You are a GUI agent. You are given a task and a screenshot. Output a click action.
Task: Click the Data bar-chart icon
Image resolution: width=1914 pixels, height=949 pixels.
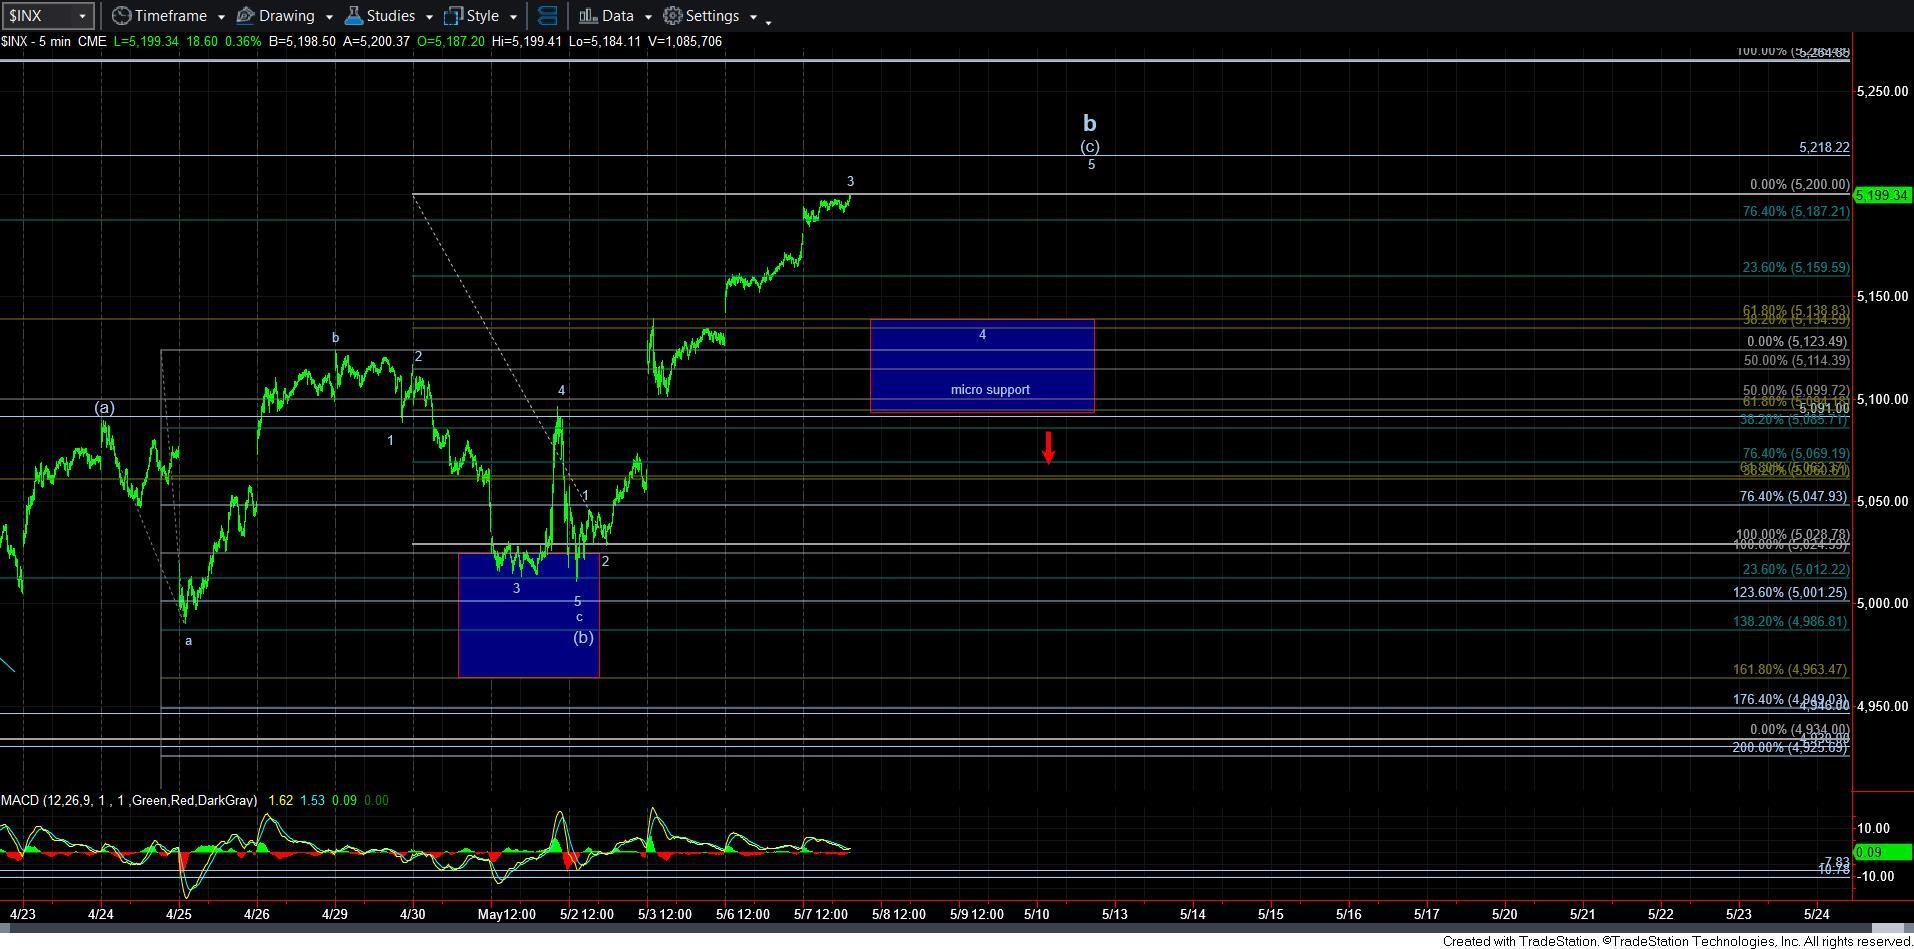click(588, 16)
